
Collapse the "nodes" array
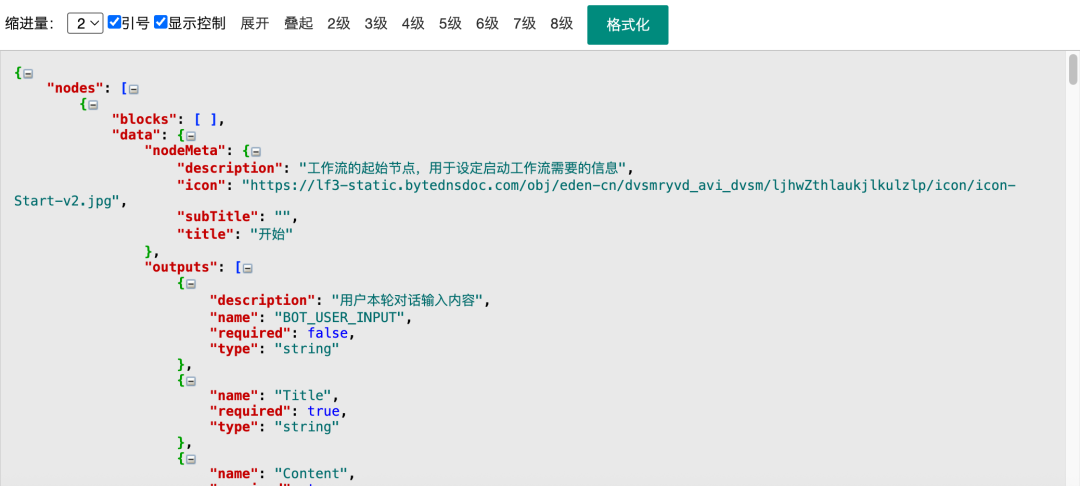click(x=134, y=89)
